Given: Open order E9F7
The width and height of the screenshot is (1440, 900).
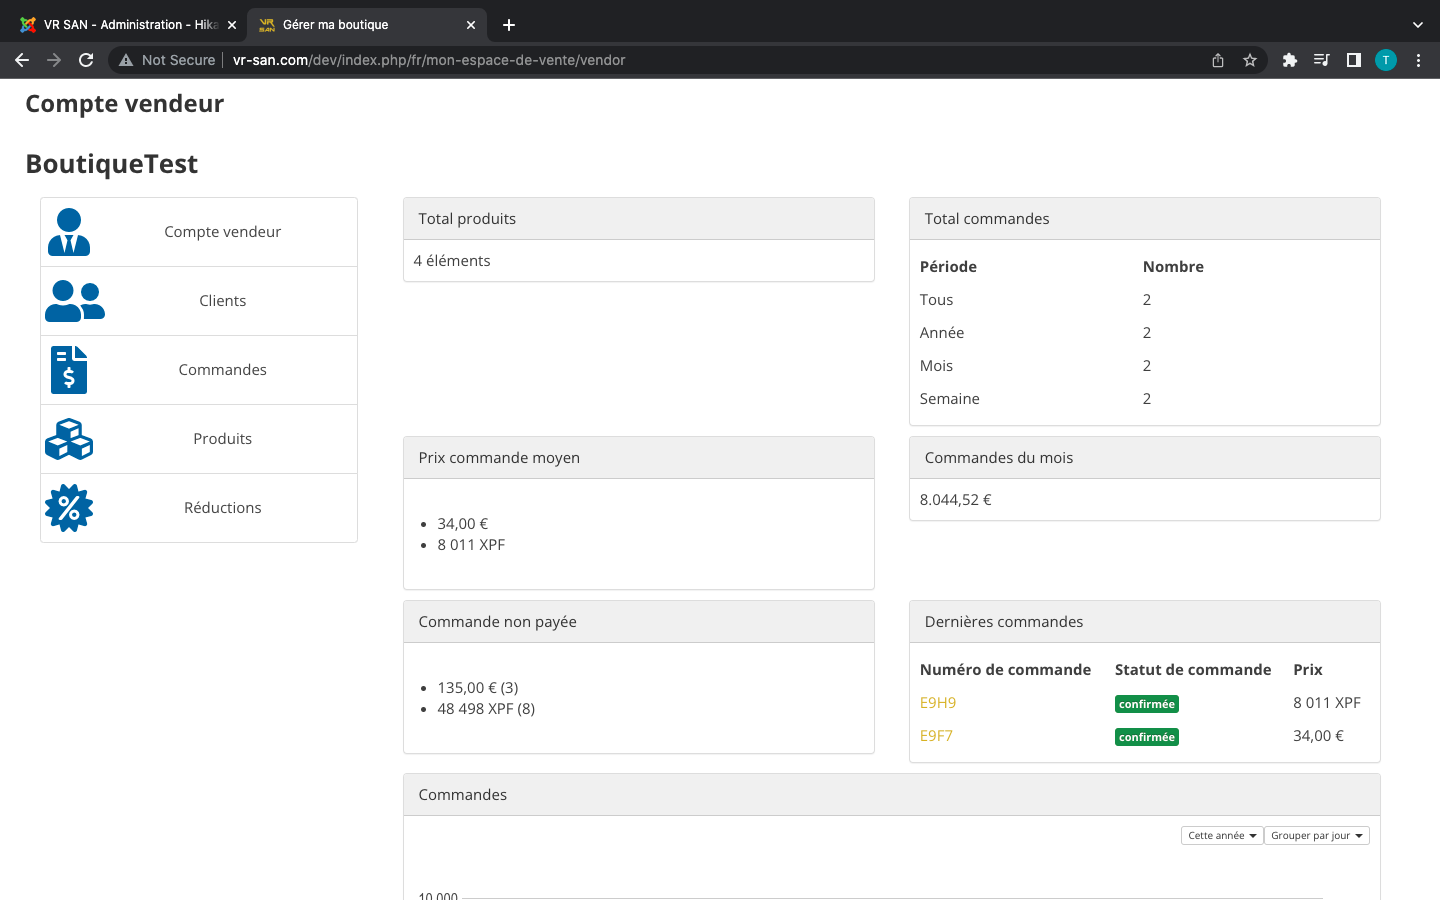Looking at the screenshot, I should (x=936, y=736).
